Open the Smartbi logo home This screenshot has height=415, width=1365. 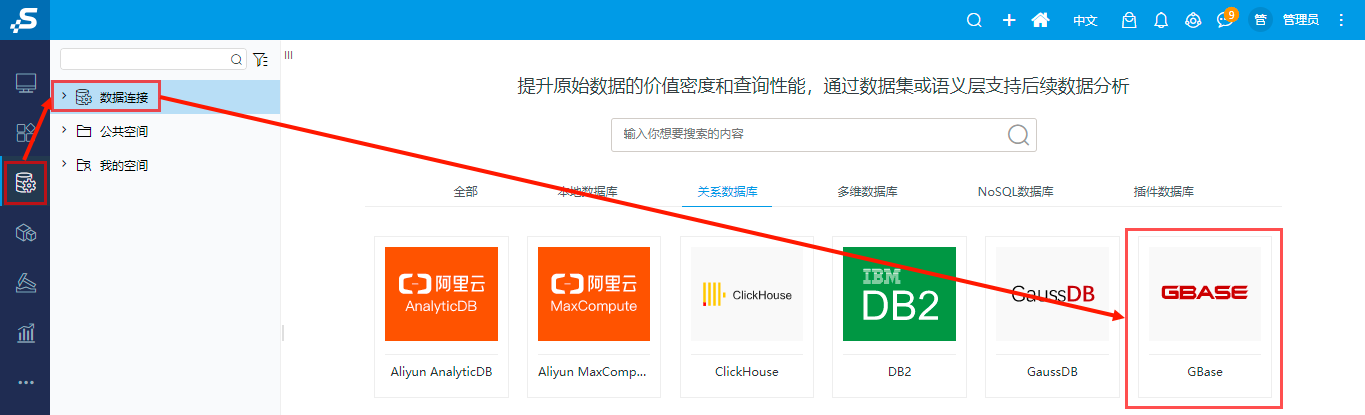(24, 19)
